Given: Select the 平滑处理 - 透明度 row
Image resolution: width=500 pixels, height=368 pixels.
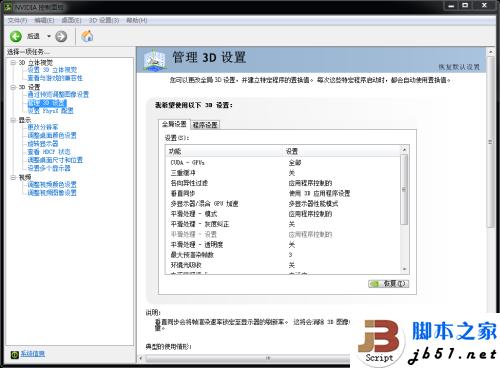Looking at the screenshot, I should coord(283,245).
